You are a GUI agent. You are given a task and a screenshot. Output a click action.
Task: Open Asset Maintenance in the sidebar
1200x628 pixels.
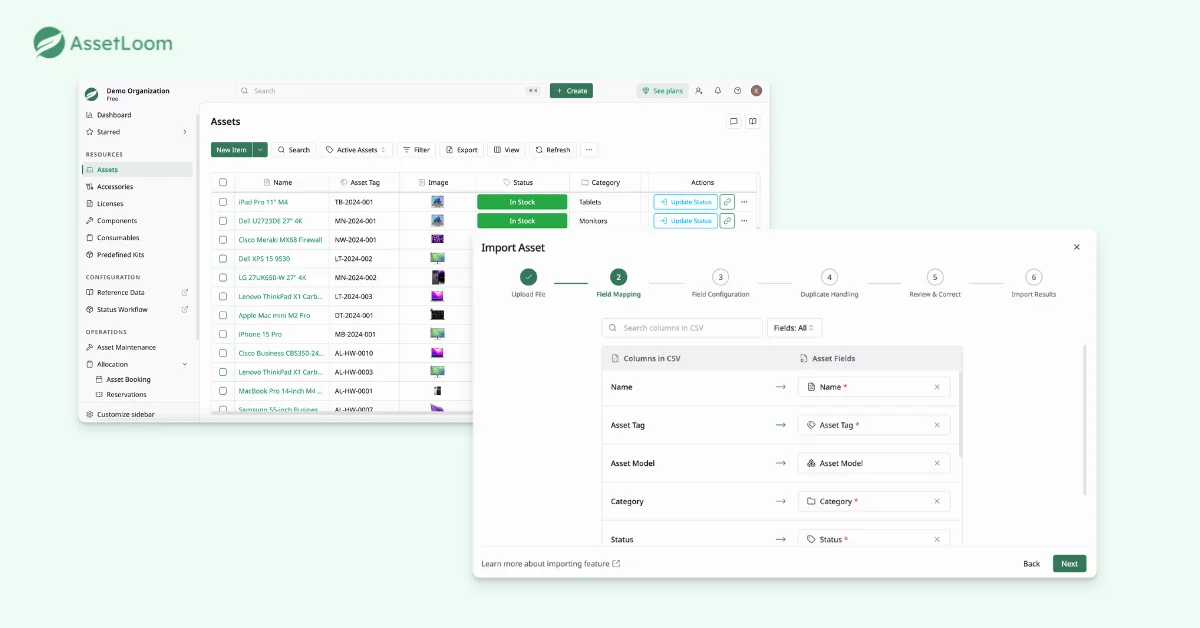pyautogui.click(x=126, y=348)
